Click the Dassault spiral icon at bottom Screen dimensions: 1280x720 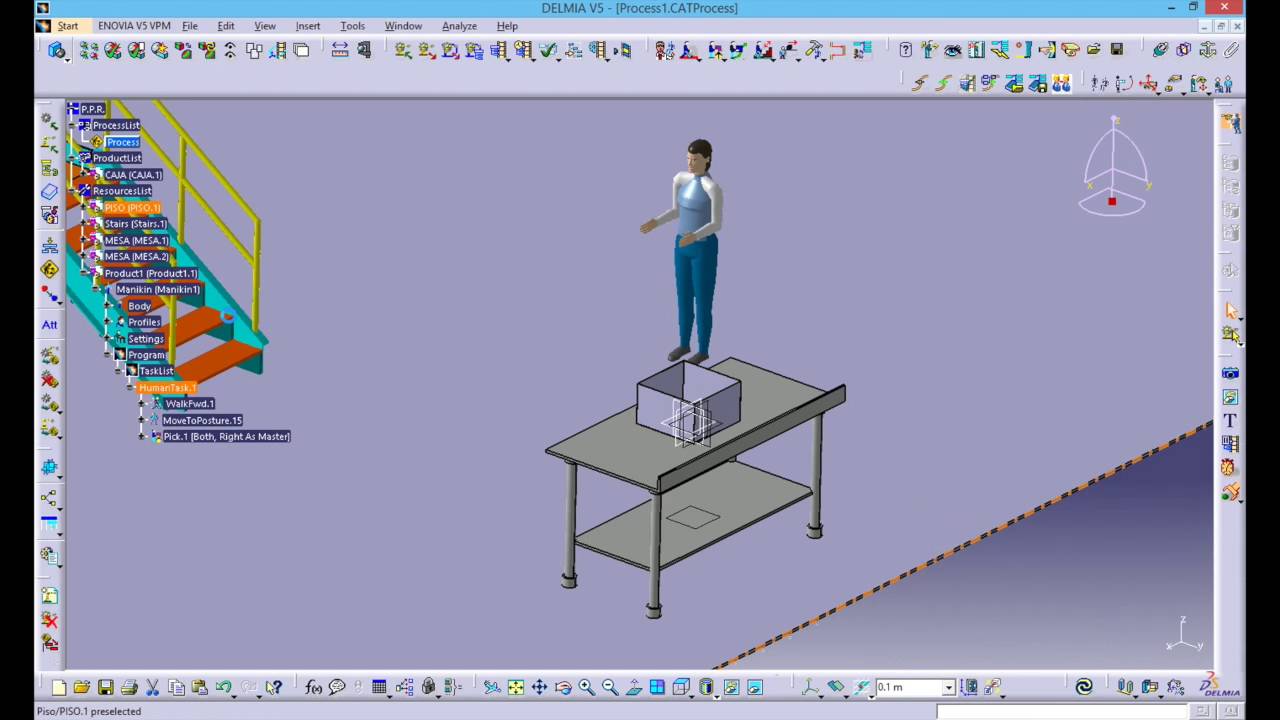point(1085,687)
